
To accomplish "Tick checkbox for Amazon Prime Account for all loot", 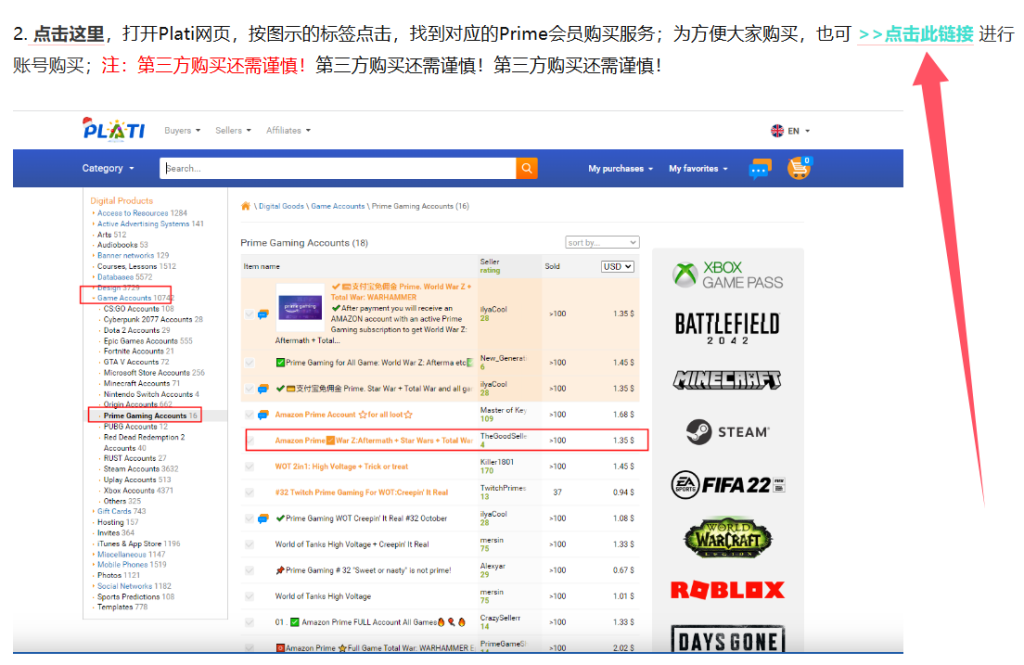I will pyautogui.click(x=249, y=415).
